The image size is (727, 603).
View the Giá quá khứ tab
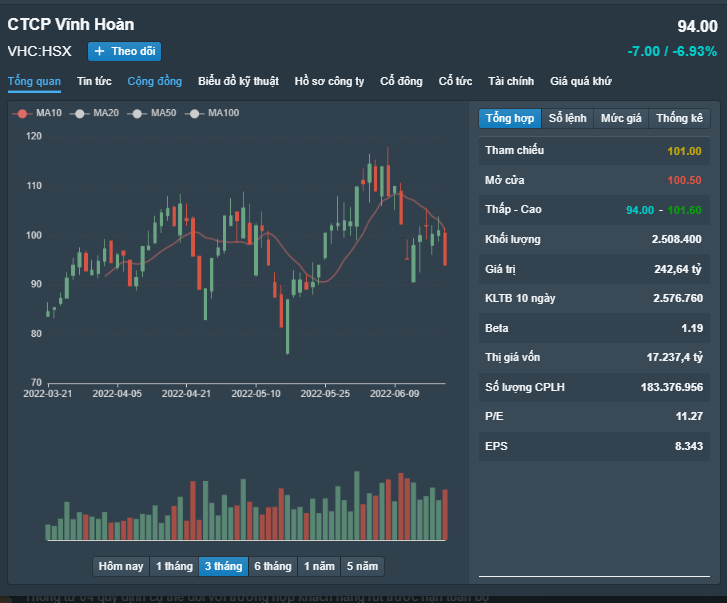pos(580,81)
